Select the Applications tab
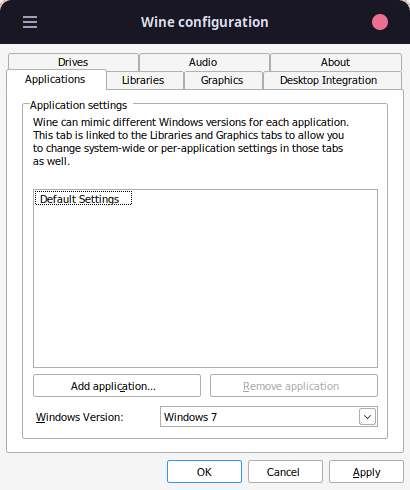 (56, 80)
